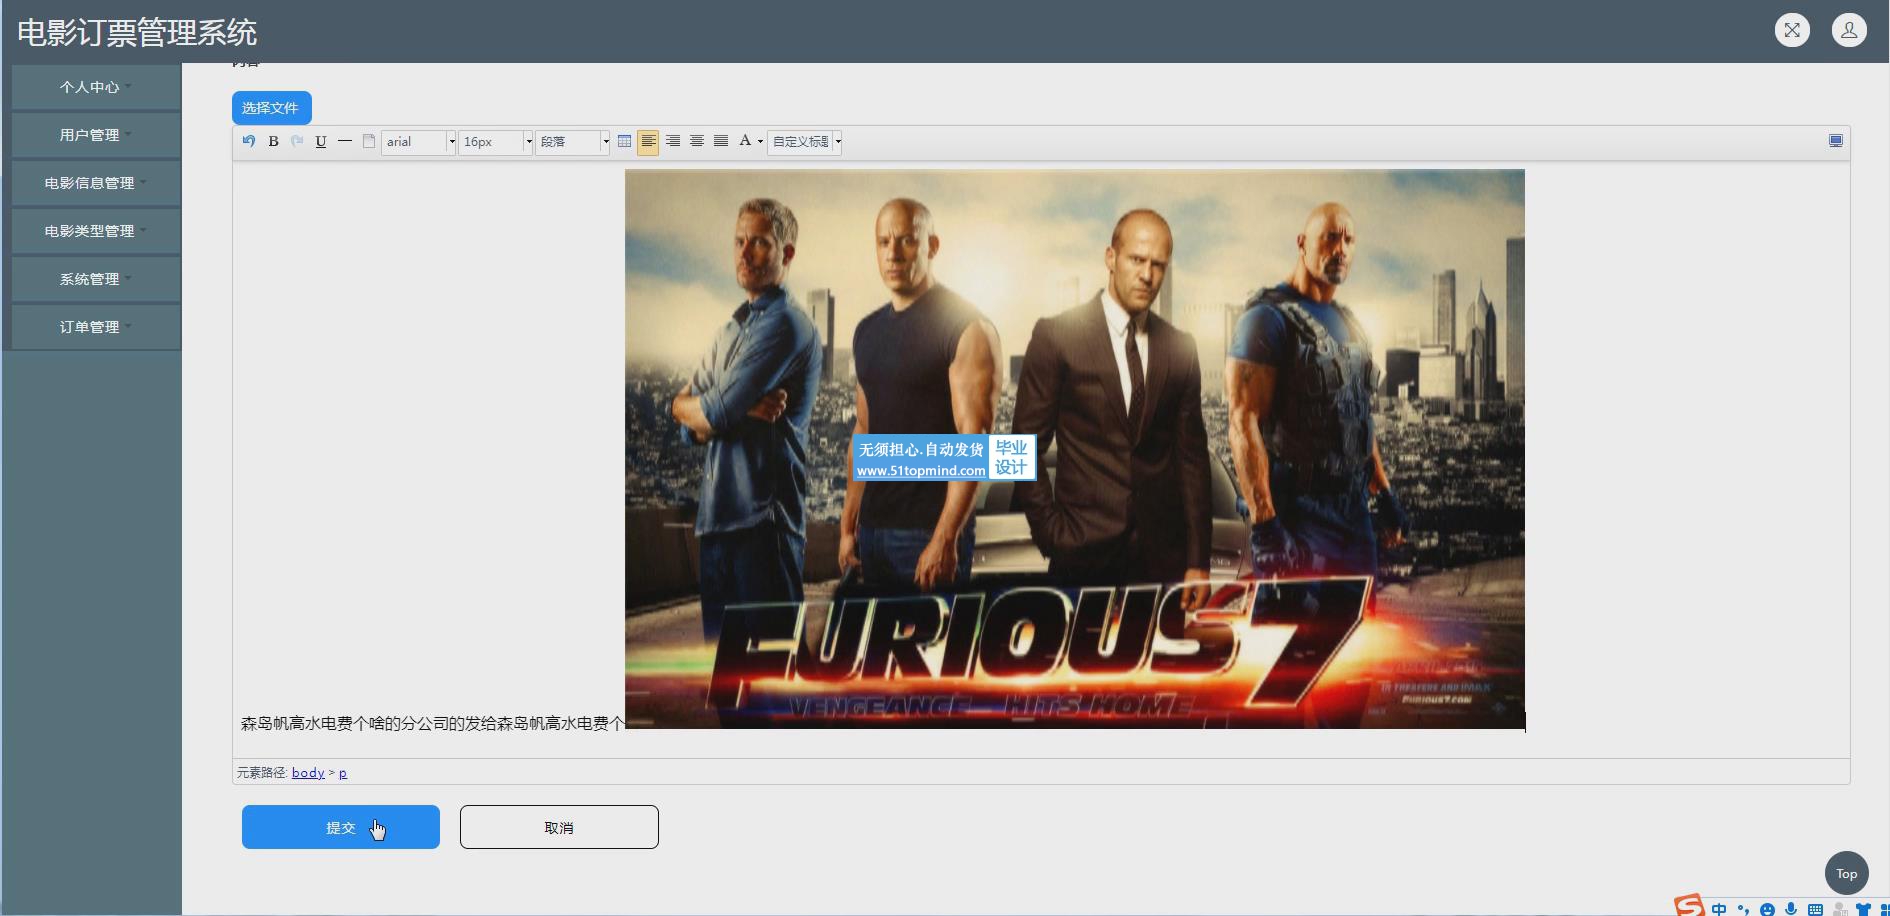Image resolution: width=1890 pixels, height=916 pixels.
Task: Open the font color dropdown arrow
Action: coord(760,141)
